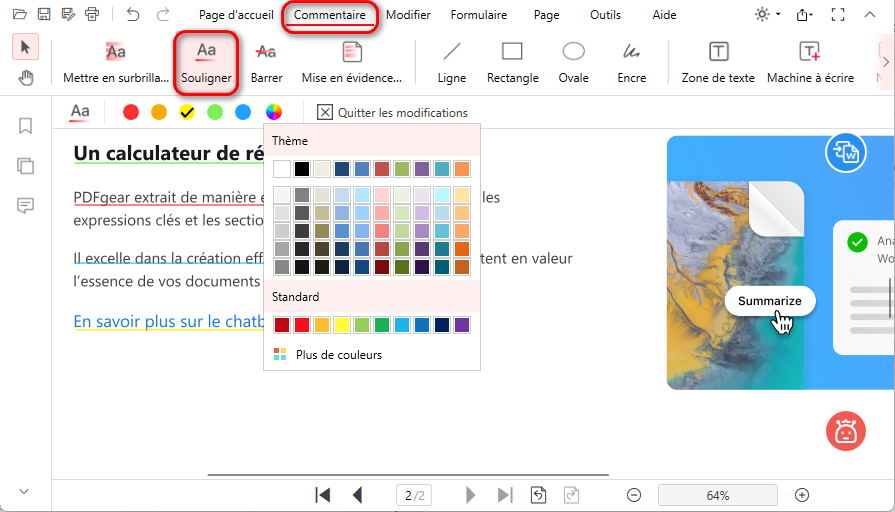This screenshot has height=512, width=895.
Task: Choose the yellow swatch in Standard colors
Action: pyautogui.click(x=342, y=325)
